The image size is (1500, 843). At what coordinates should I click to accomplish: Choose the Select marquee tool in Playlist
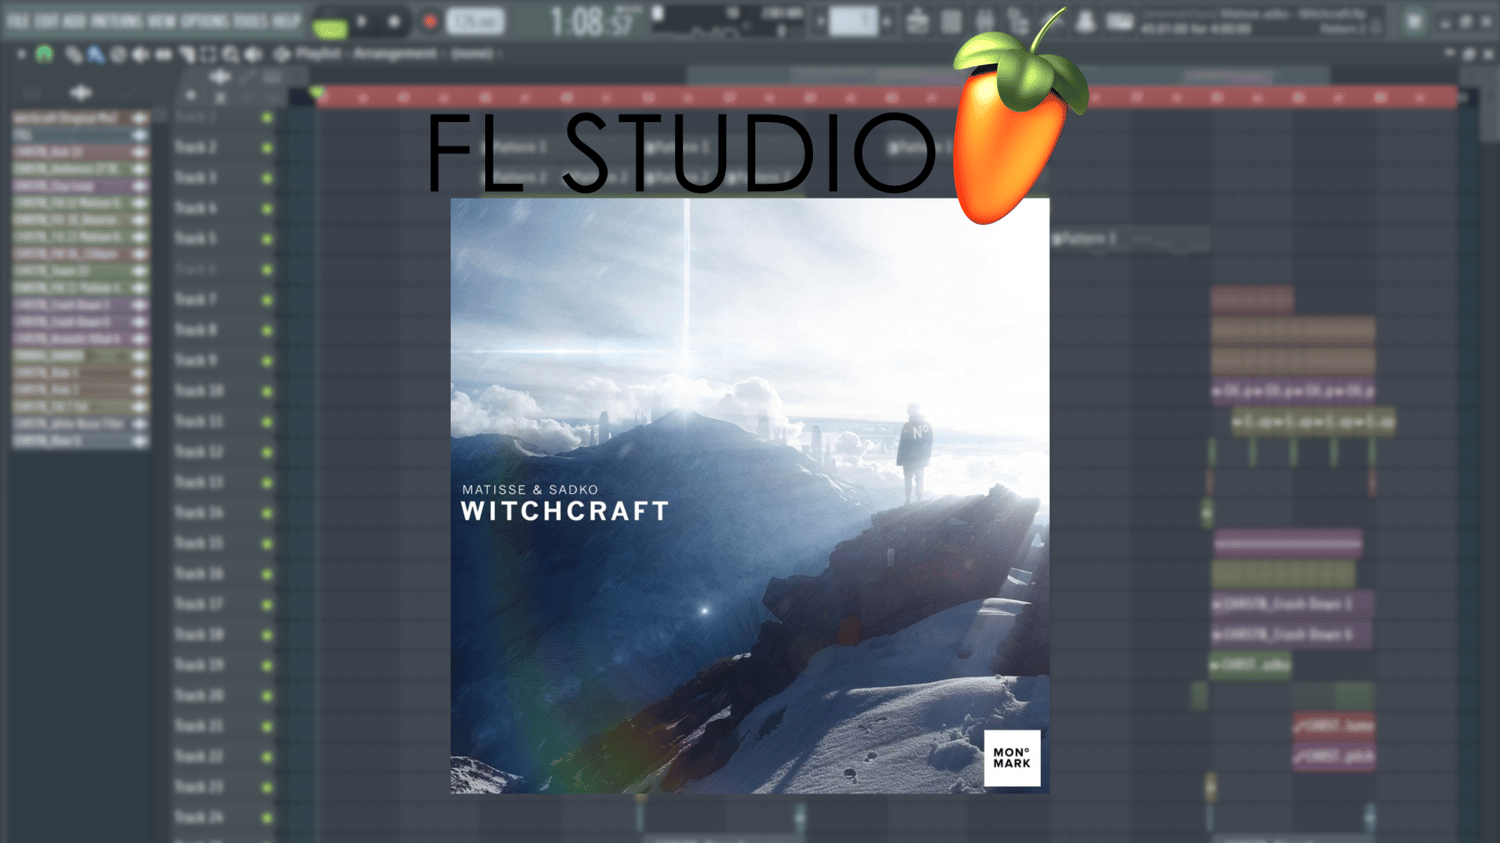[208, 54]
